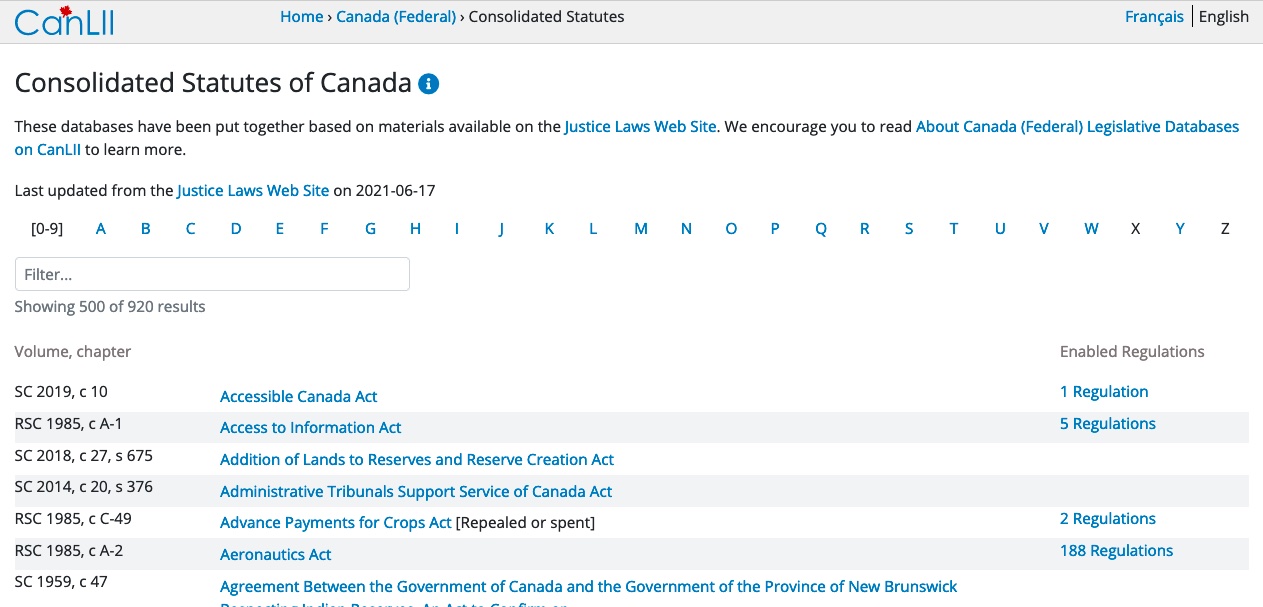The width and height of the screenshot is (1263, 607).
Task: Jump to statutes starting with J
Action: point(501,229)
